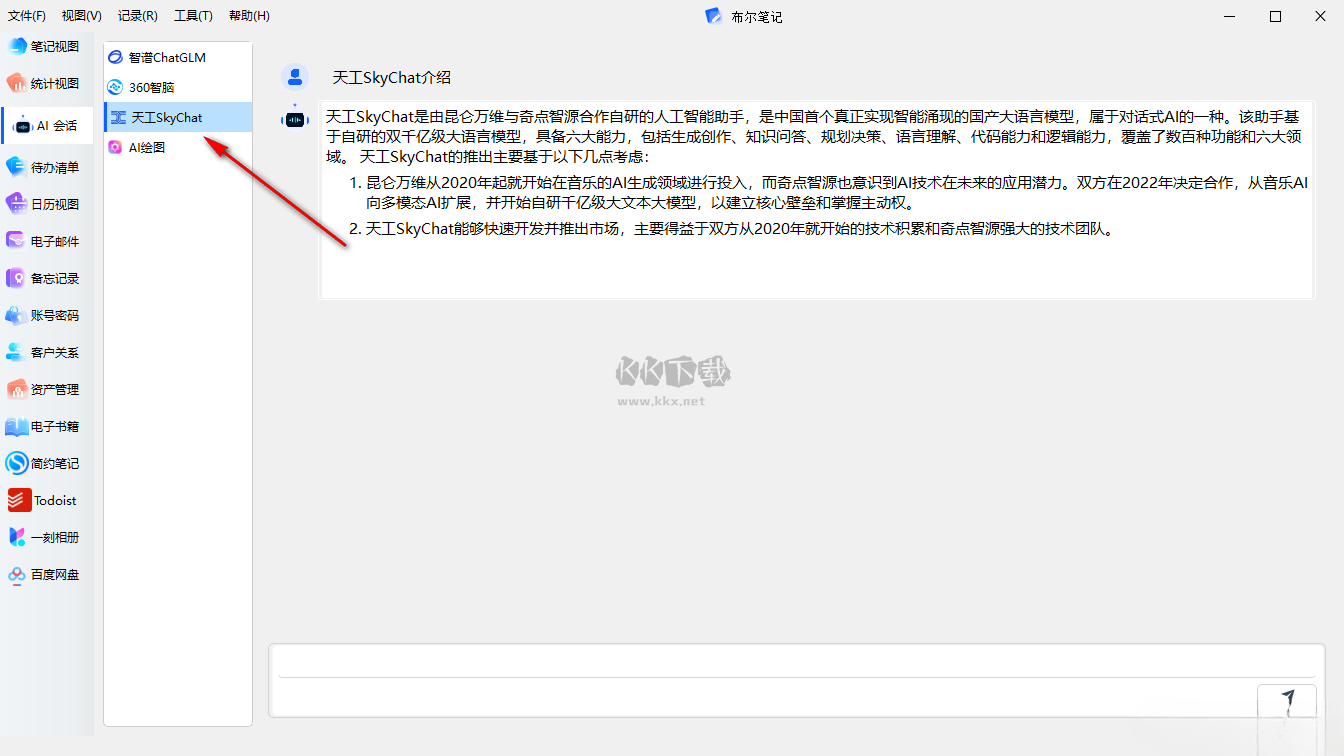Select the AI 会话 robot icon

point(22,126)
